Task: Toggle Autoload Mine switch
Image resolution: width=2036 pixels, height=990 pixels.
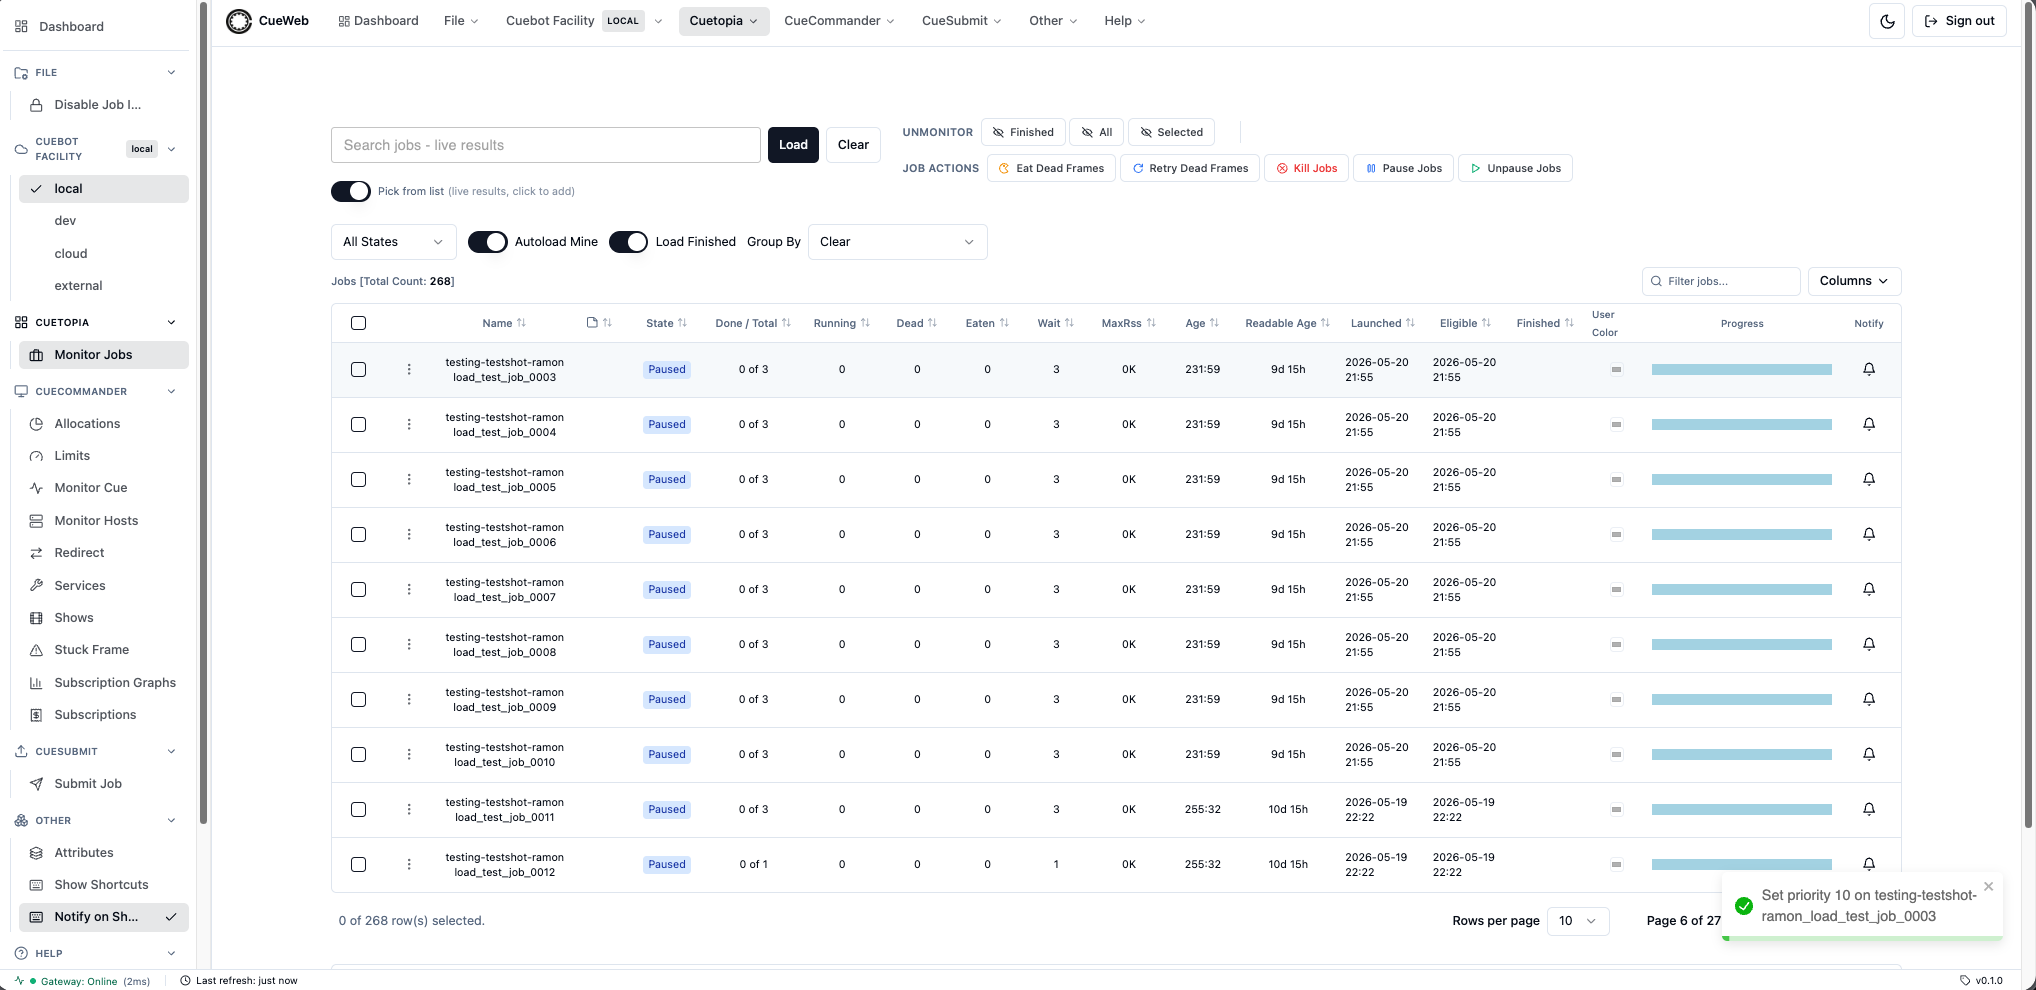Action: click(x=488, y=242)
